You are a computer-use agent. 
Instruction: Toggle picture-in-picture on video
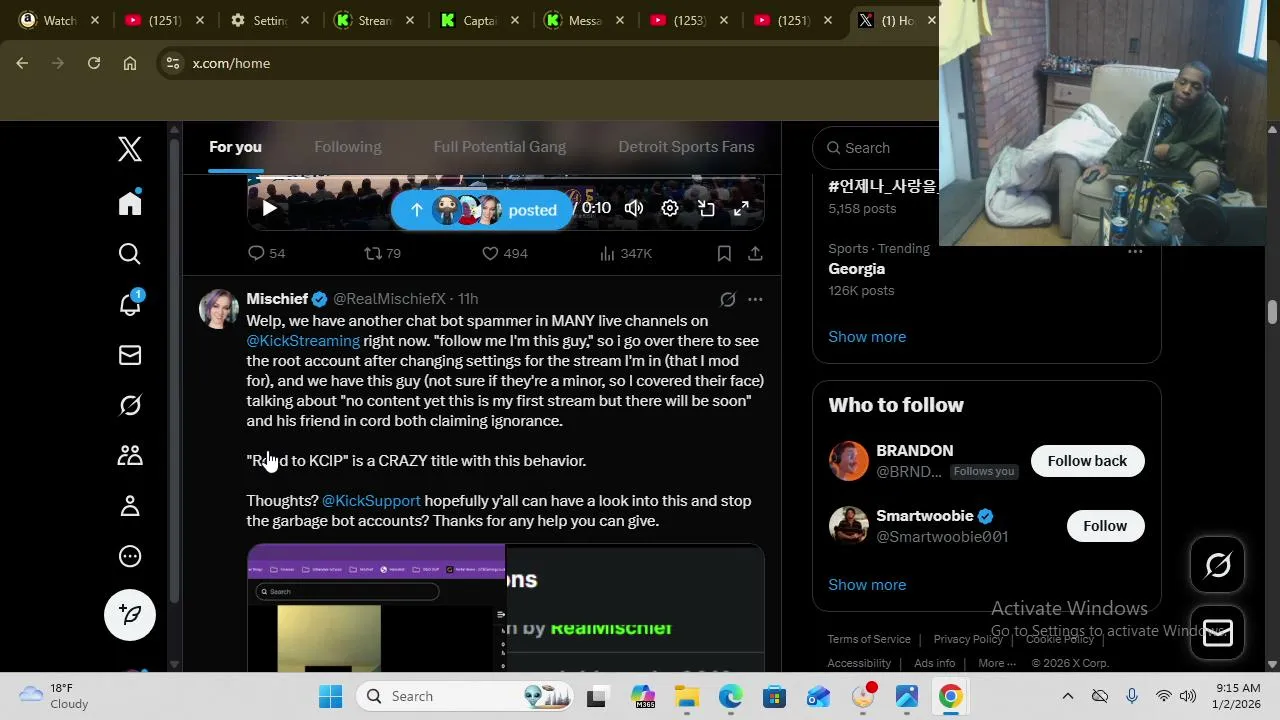coord(706,208)
